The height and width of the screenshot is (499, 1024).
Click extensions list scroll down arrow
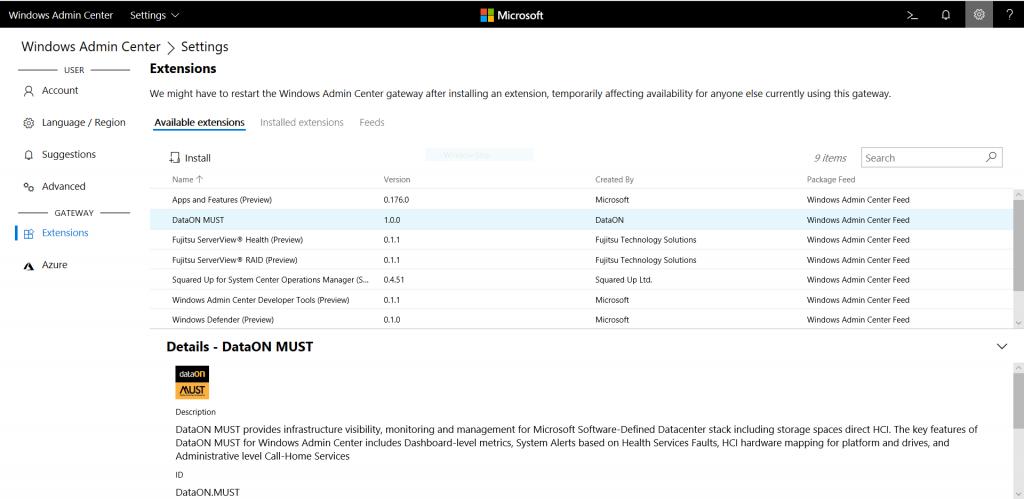[x=1018, y=323]
